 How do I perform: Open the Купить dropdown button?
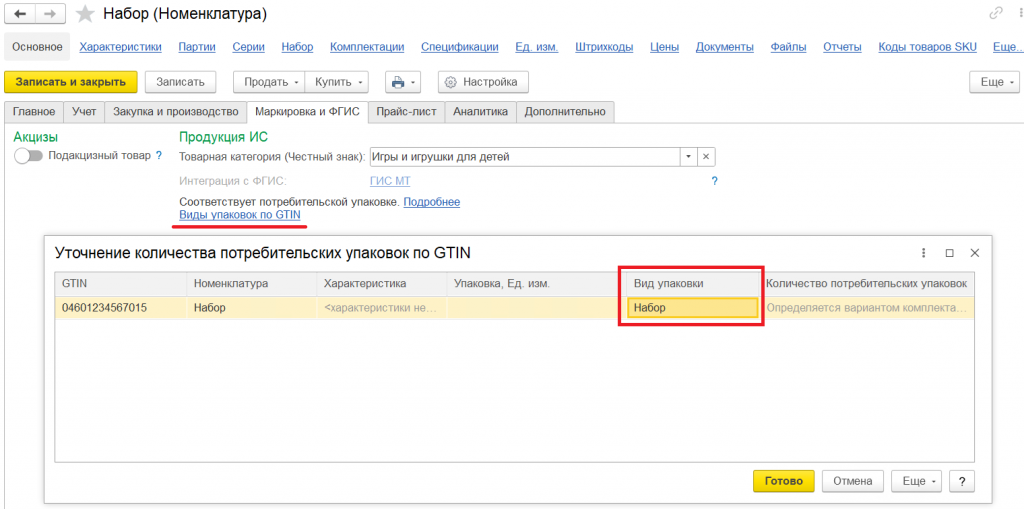pyautogui.click(x=336, y=82)
